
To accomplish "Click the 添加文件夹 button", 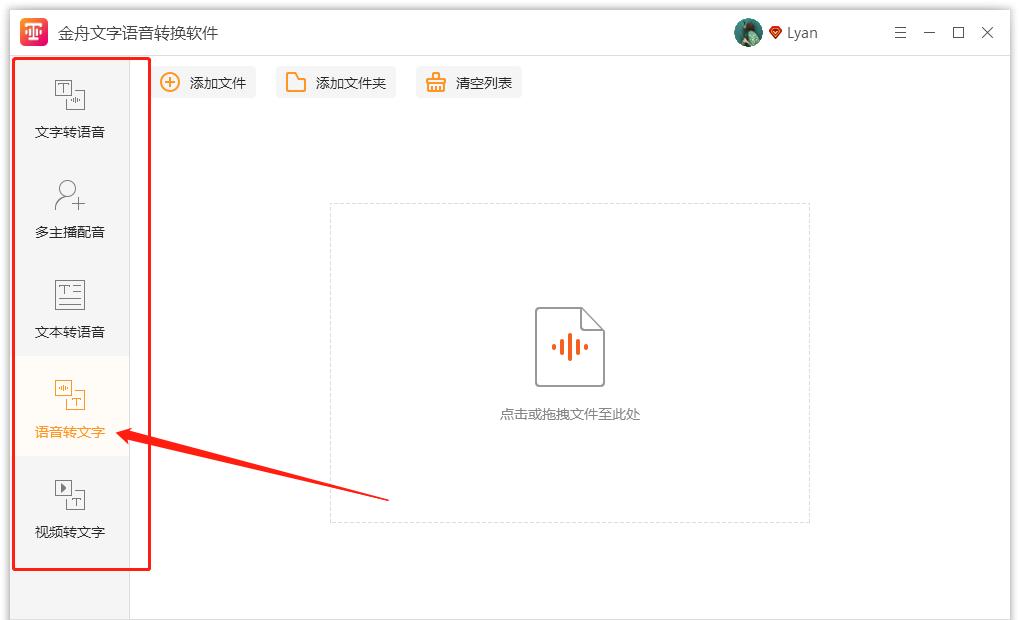I will click(x=335, y=82).
